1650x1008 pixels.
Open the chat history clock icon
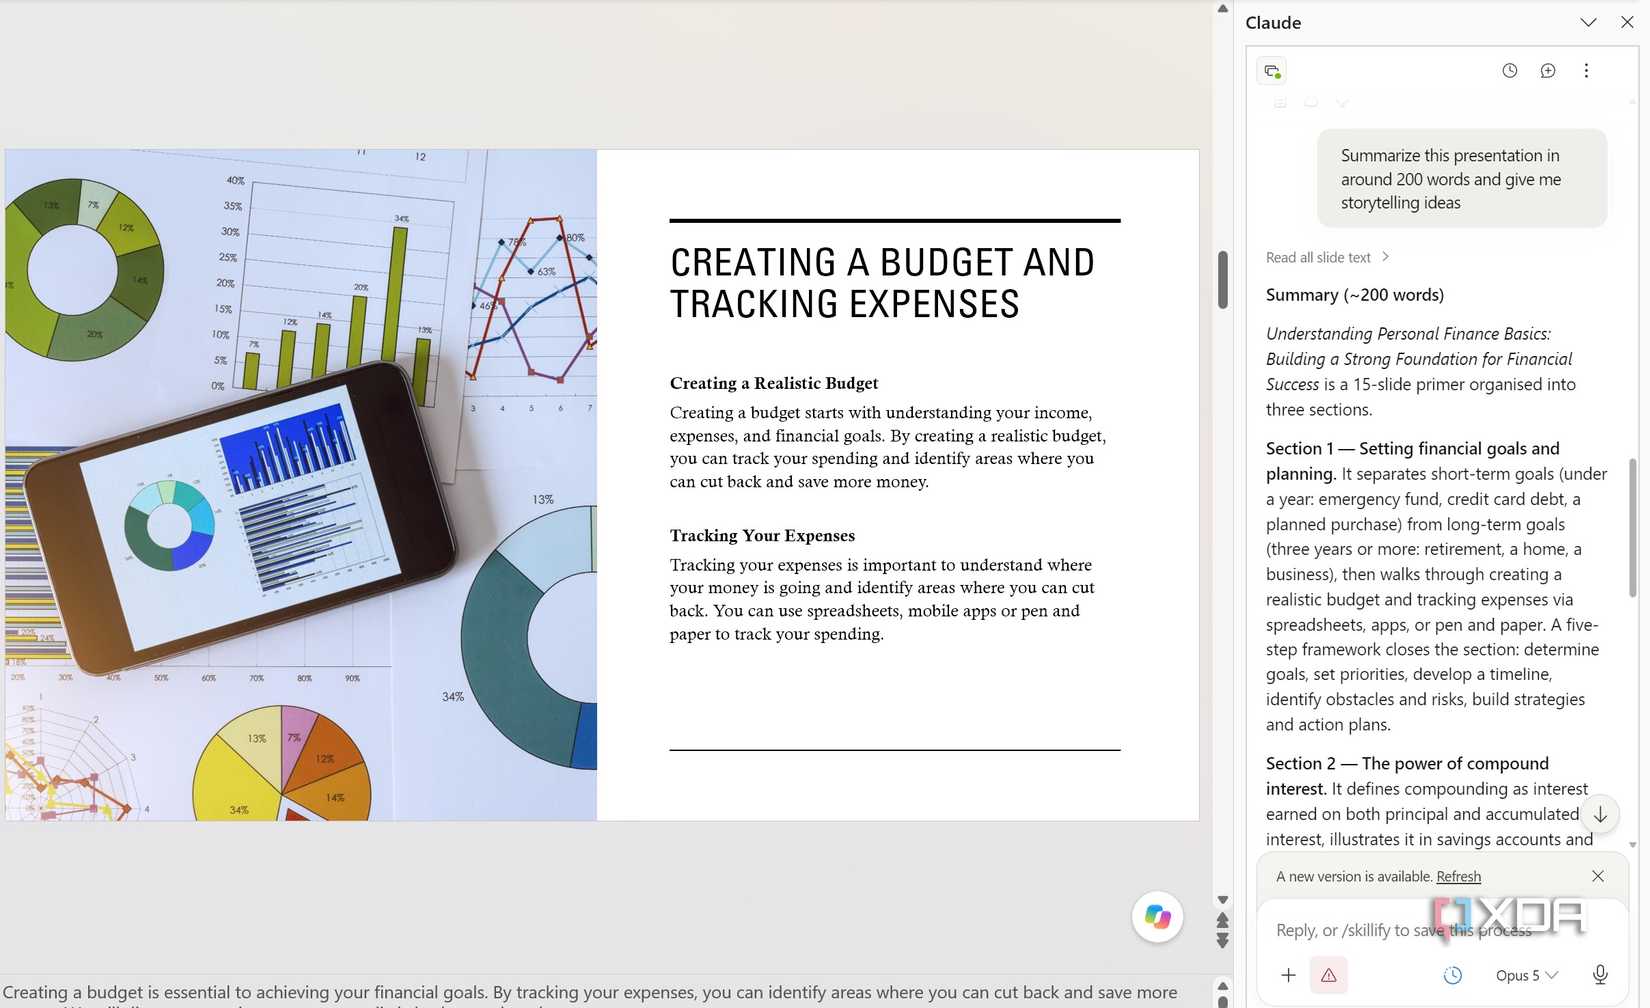pos(1509,70)
